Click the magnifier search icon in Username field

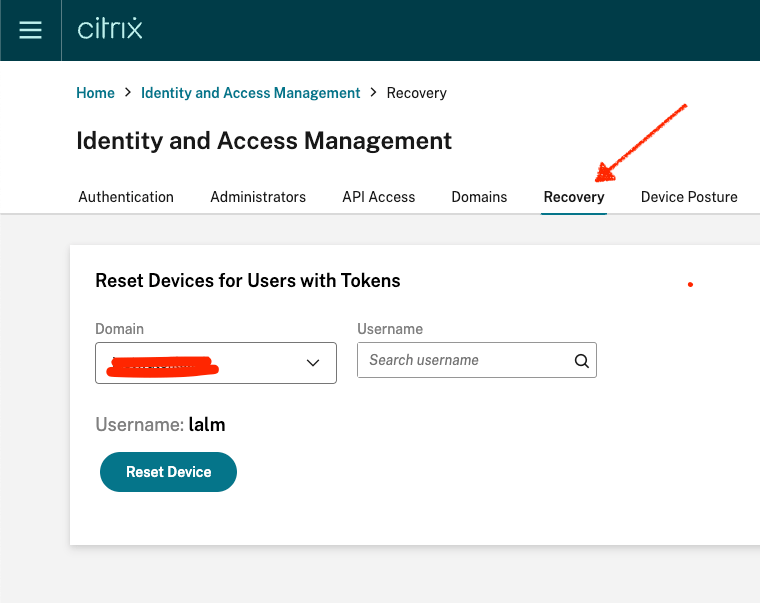[582, 361]
